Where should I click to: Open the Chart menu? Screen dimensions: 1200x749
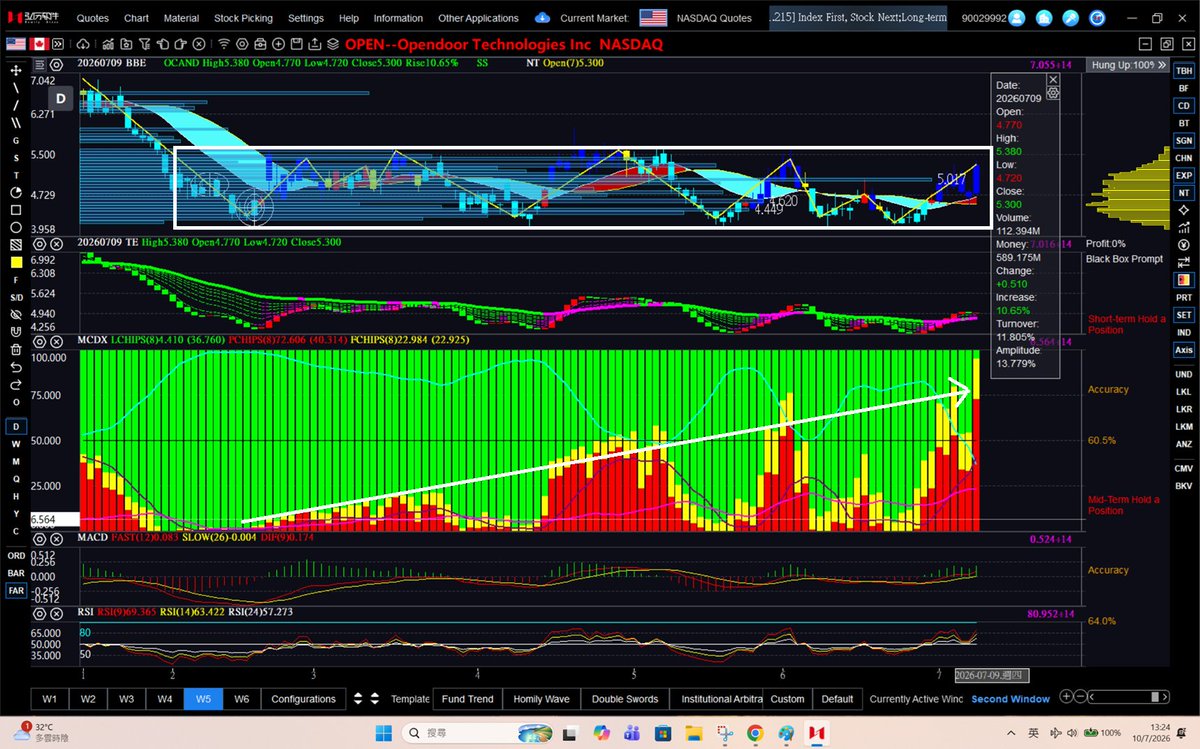point(136,18)
